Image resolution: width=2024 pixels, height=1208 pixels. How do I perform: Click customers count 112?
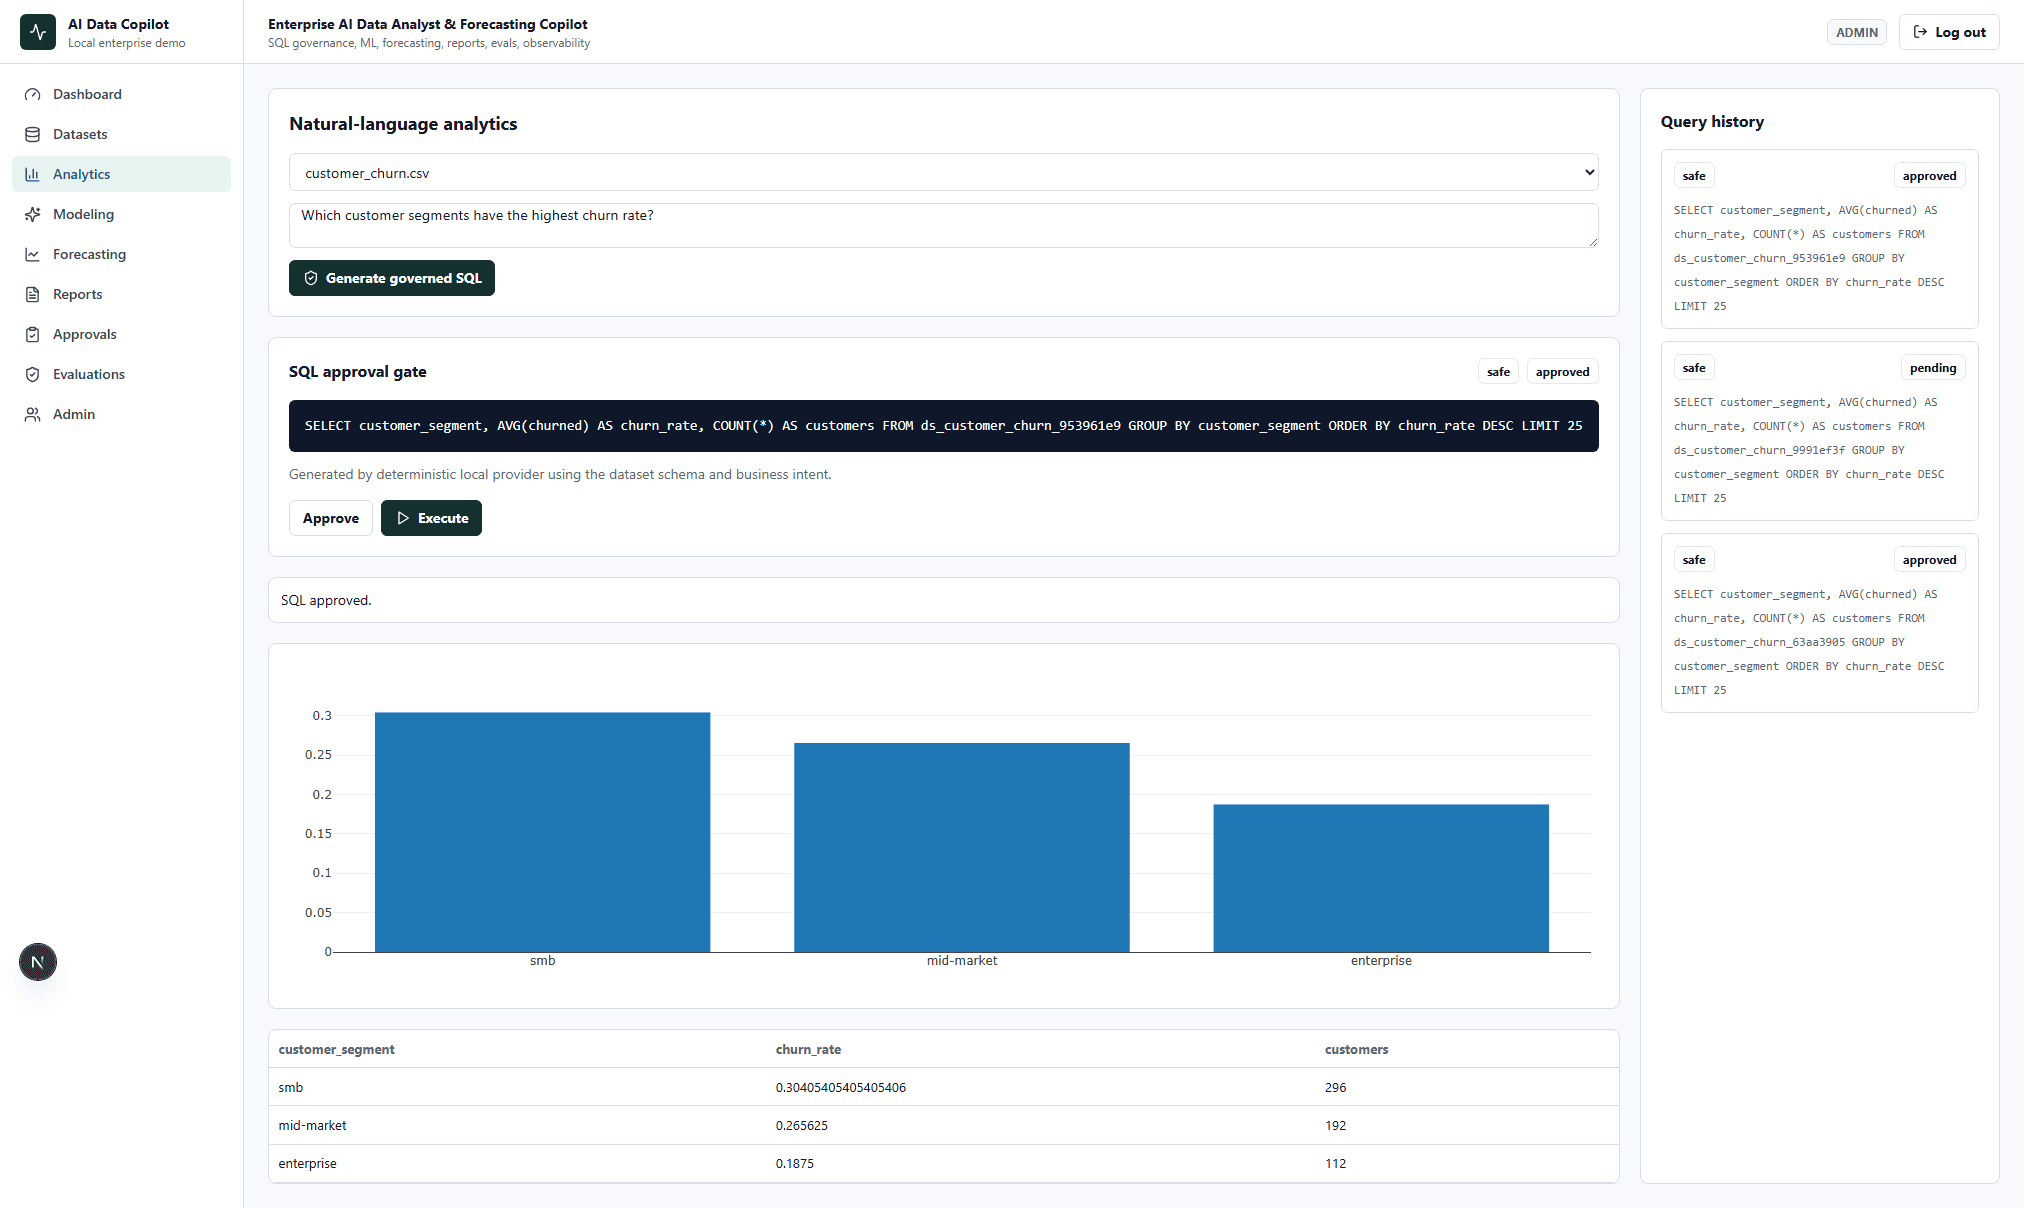[x=1335, y=1163]
